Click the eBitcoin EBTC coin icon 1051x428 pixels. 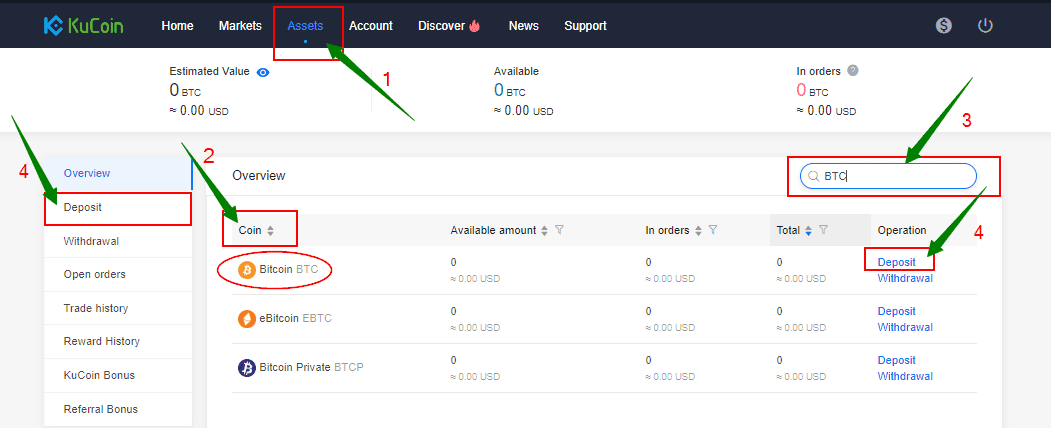click(247, 319)
